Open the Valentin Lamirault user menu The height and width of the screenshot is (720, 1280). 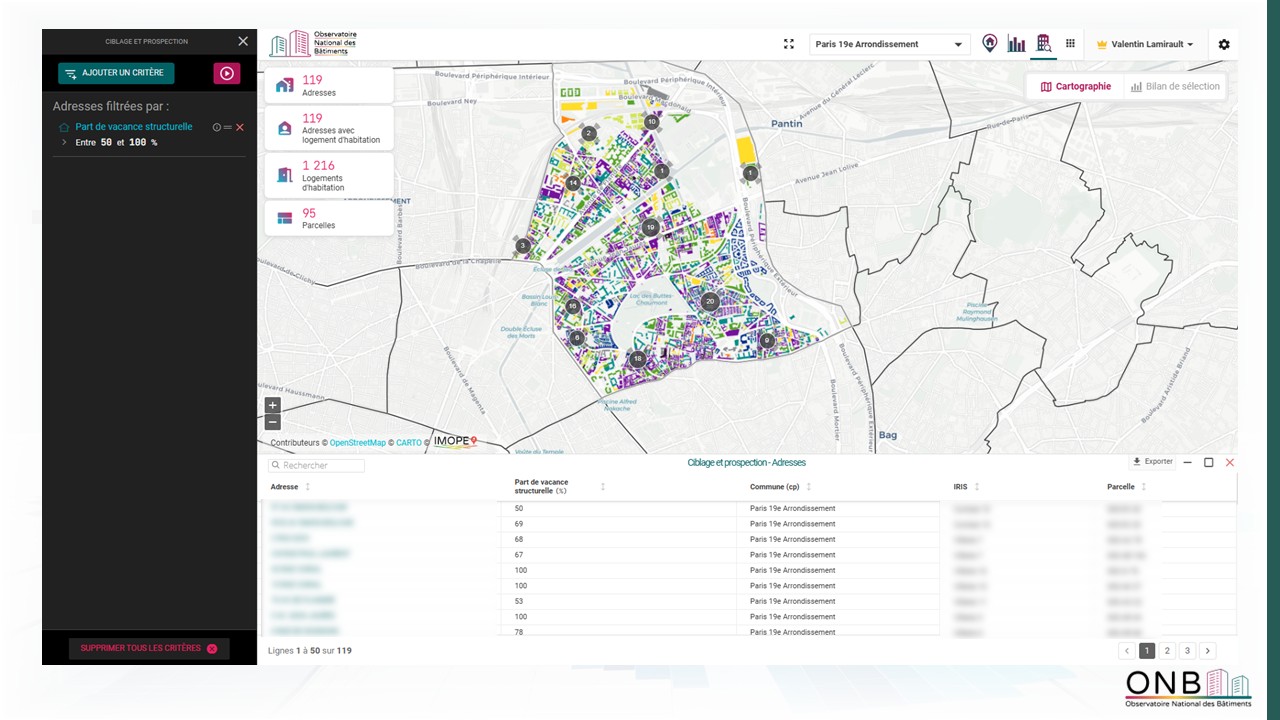pos(1145,44)
